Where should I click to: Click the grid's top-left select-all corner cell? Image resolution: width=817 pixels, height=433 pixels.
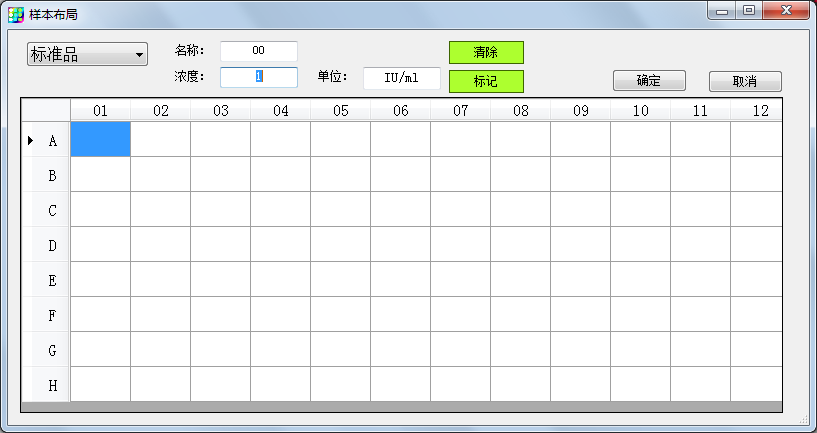coord(46,110)
